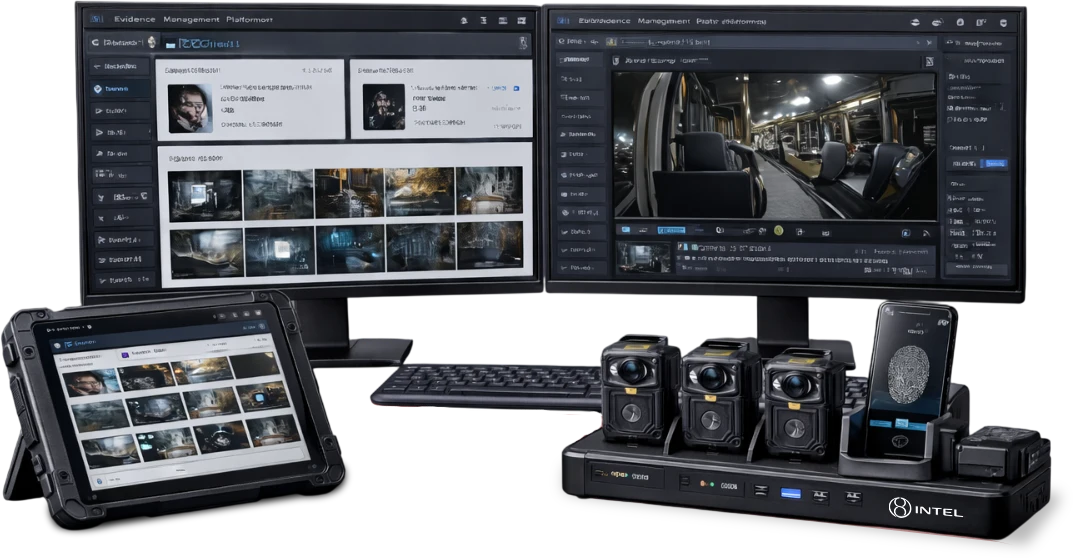
Task: Select last thumbnail in left monitor gallery top row
Action: click(x=489, y=191)
